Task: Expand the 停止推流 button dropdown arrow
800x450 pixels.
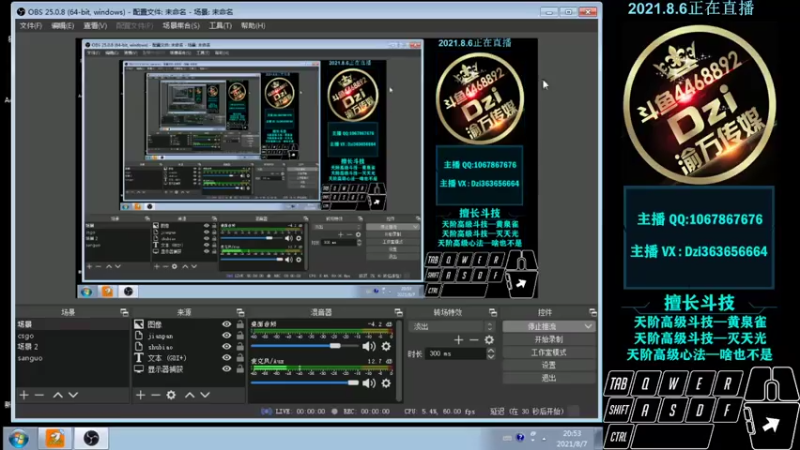Action: click(x=588, y=327)
